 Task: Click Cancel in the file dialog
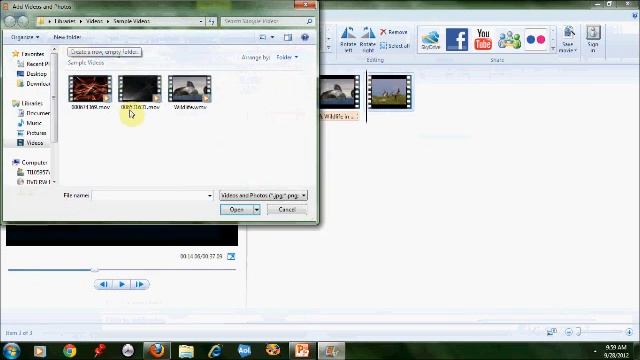click(x=287, y=209)
